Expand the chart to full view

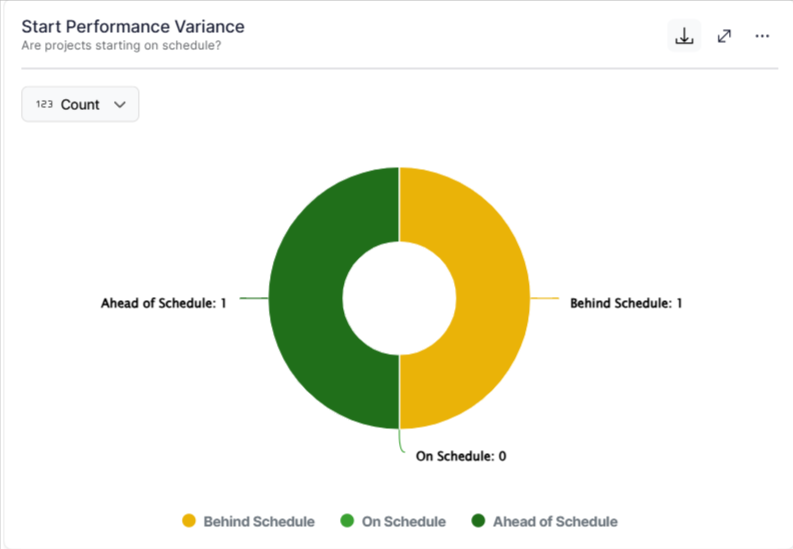pyautogui.click(x=724, y=36)
